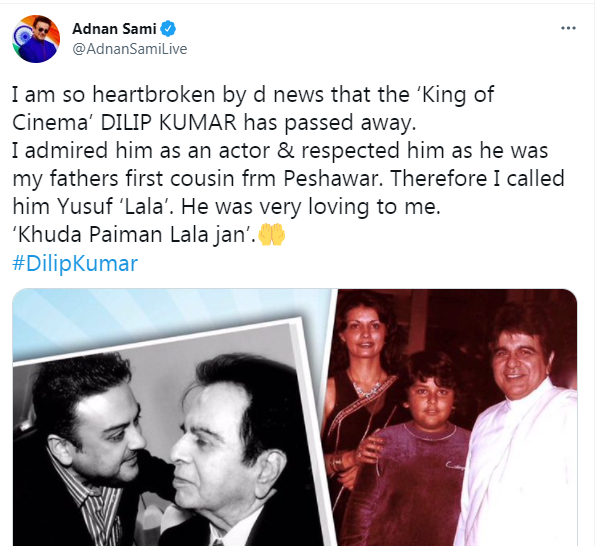Click the boy in the color photo
Screen dimensions: 600x546
click(431, 440)
